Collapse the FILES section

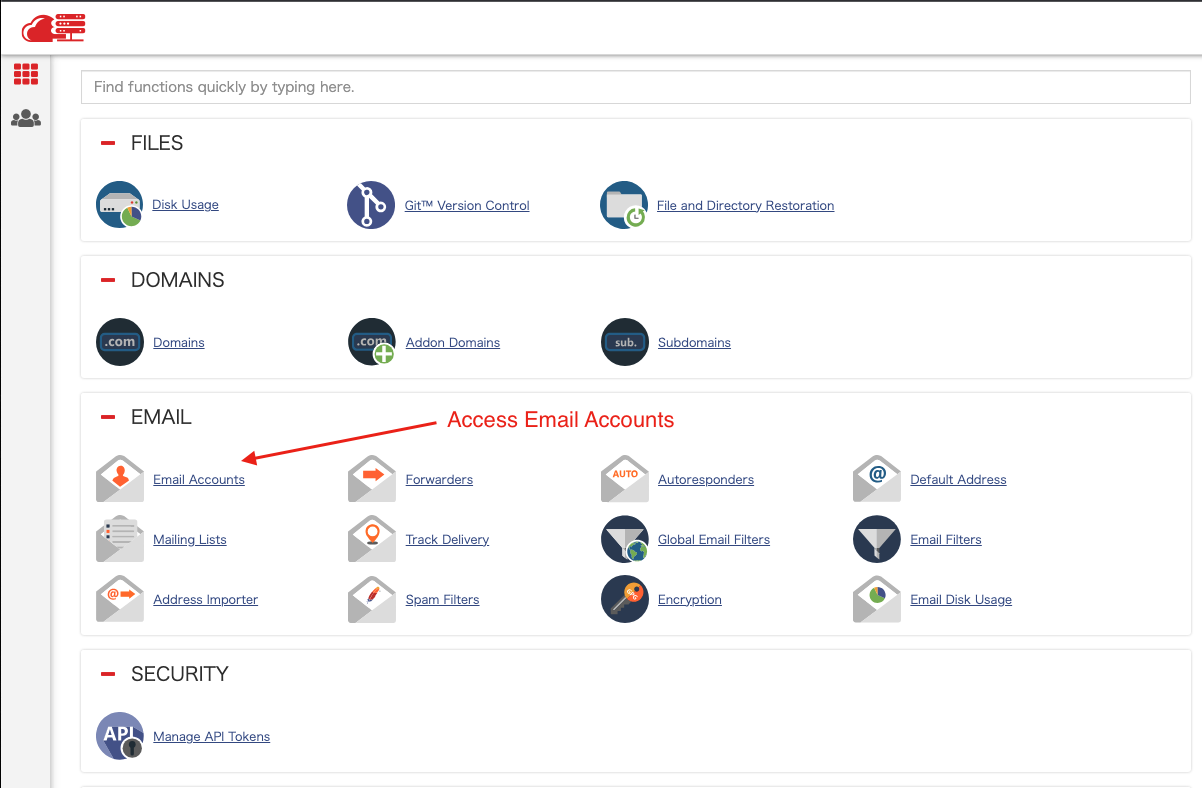tap(108, 143)
